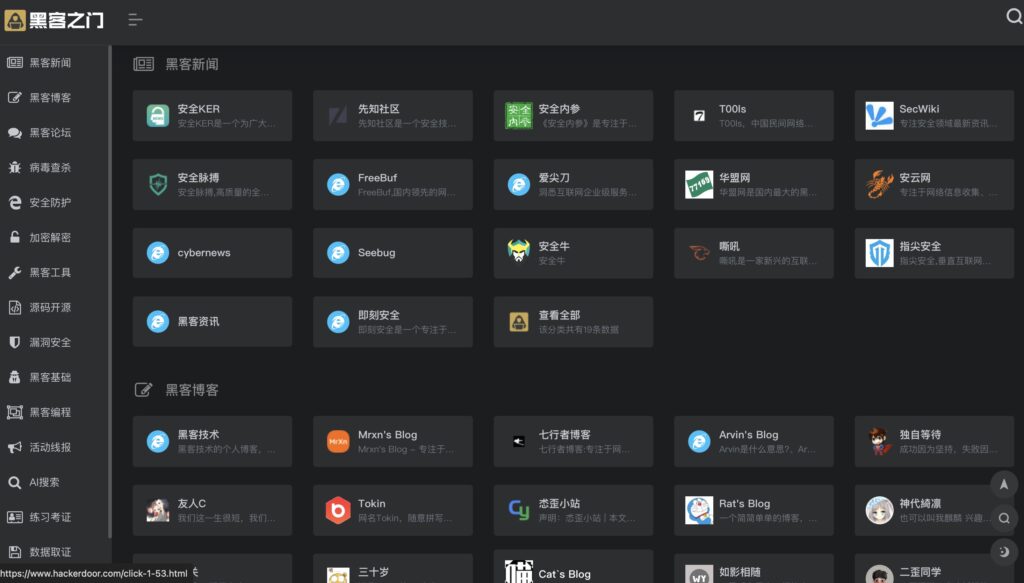
Task: Click the red Tokin logo icon
Action: click(338, 511)
